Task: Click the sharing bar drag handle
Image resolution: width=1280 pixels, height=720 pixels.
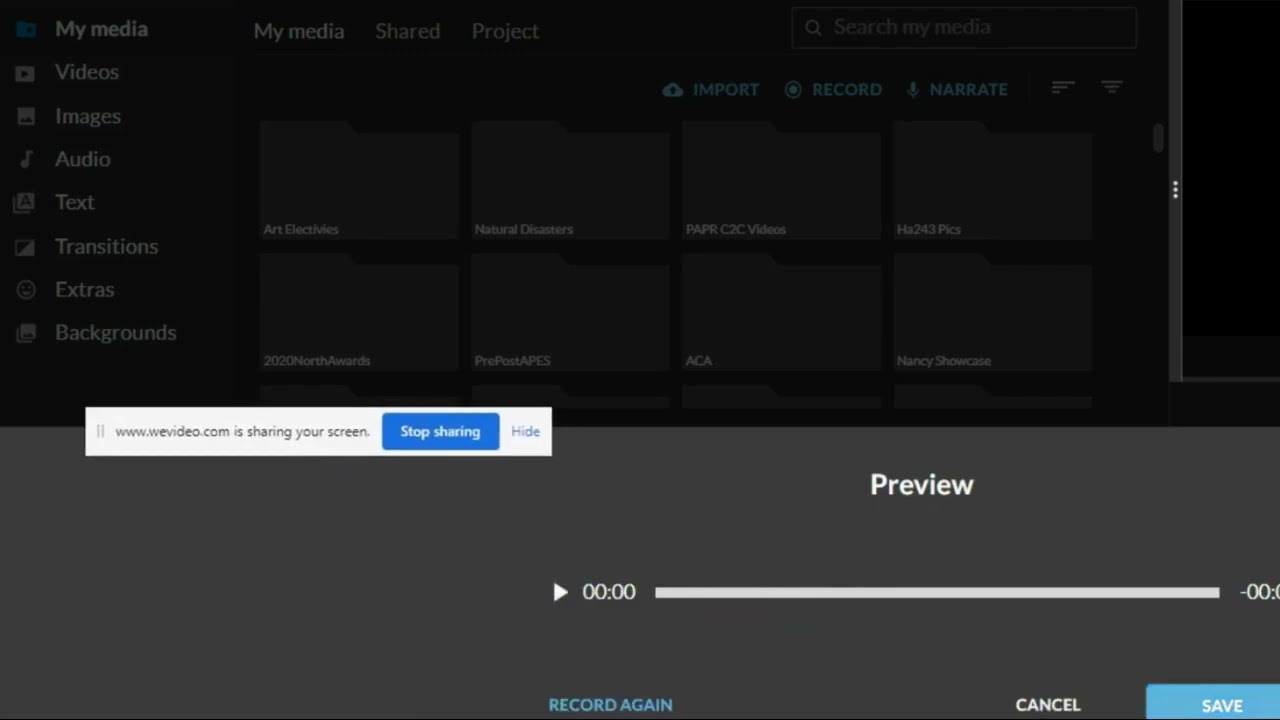Action: (100, 432)
